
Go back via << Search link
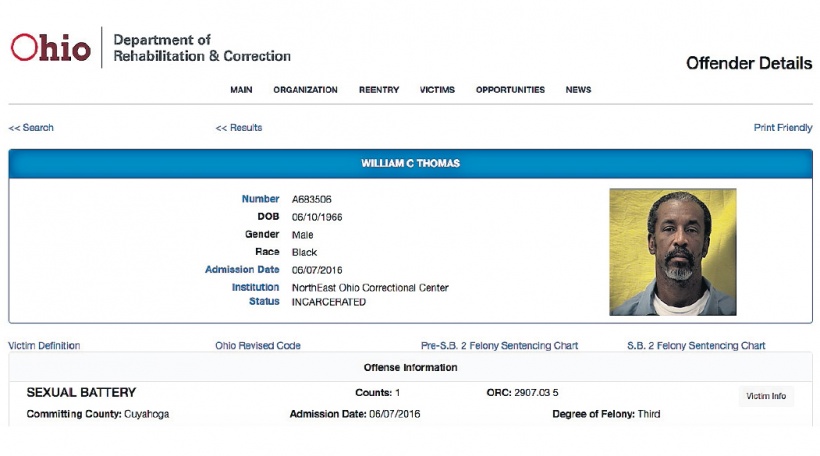[31, 128]
